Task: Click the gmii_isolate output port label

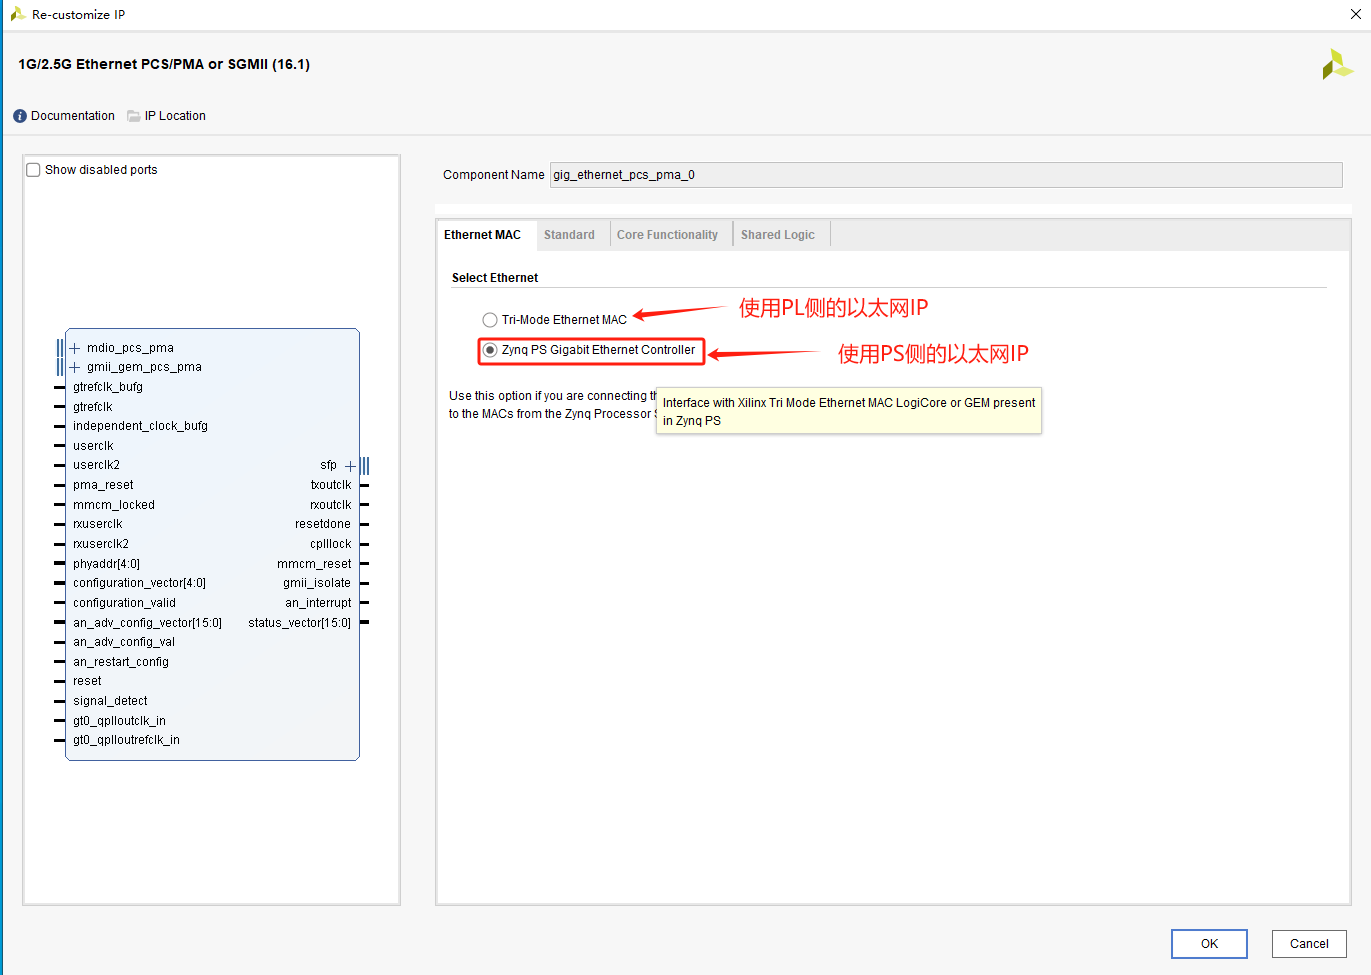Action: [x=317, y=583]
